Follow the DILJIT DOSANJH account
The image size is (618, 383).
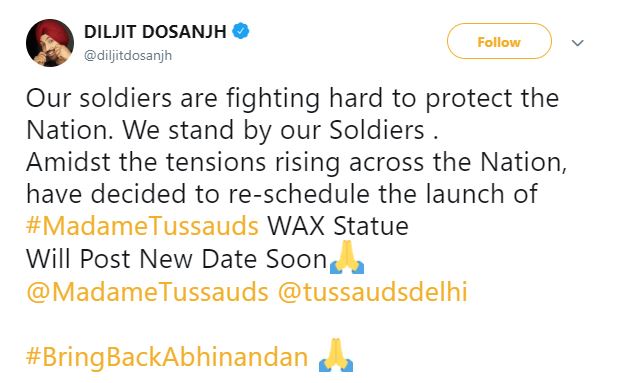[499, 41]
